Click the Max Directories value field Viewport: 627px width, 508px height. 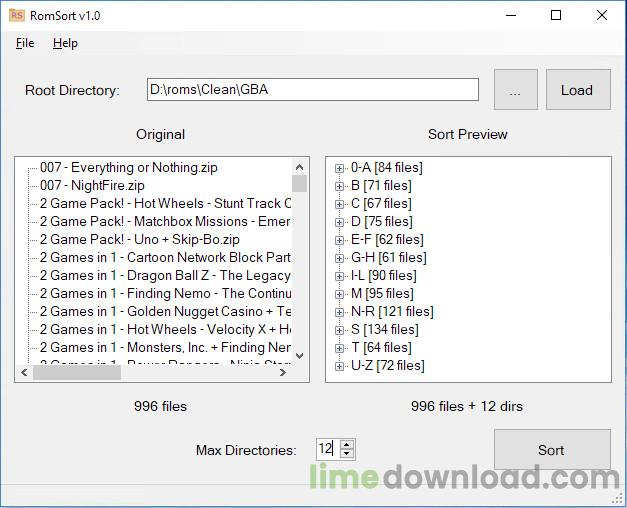tap(328, 449)
